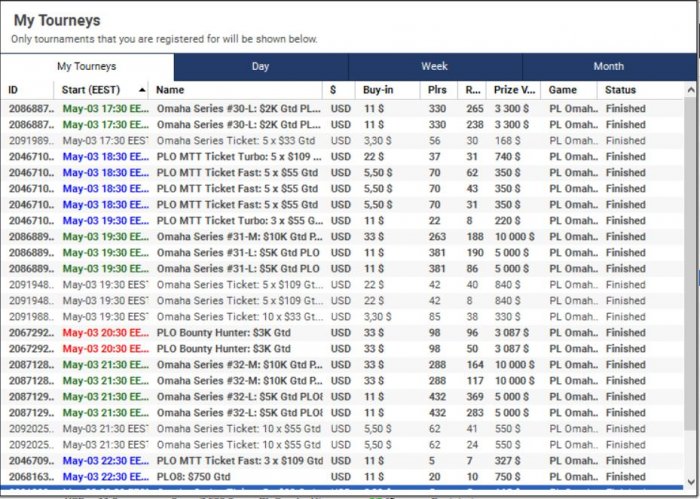This screenshot has height=499, width=700.
Task: Select PLO MTT Ticket Turbo: 5 x $109 row
Action: [x=342, y=157]
